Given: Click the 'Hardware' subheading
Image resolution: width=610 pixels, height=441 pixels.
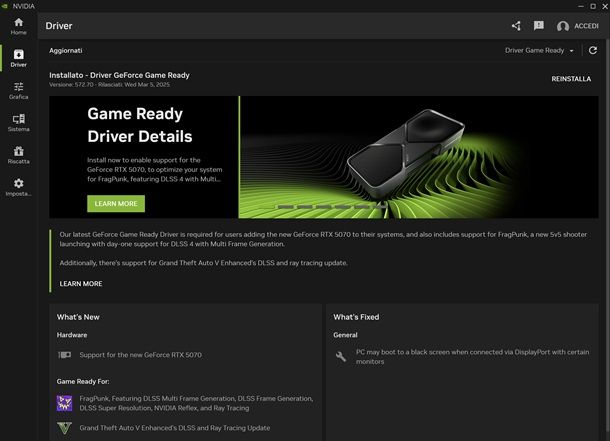Looking at the screenshot, I should pos(72,335).
